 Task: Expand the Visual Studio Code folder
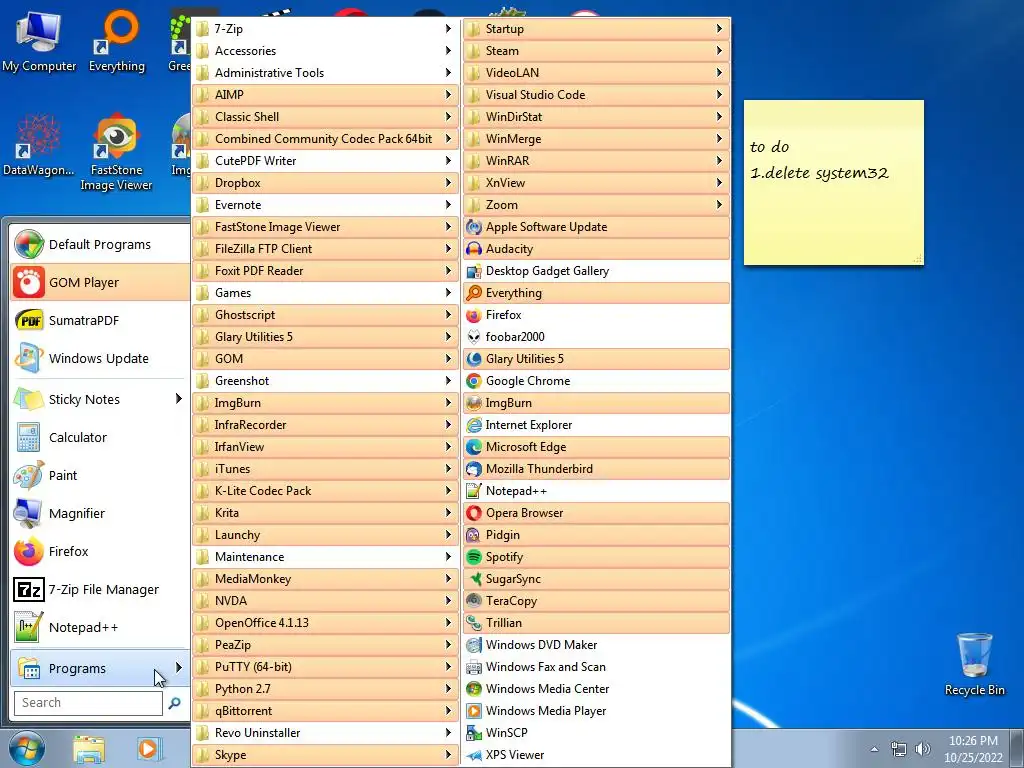596,95
